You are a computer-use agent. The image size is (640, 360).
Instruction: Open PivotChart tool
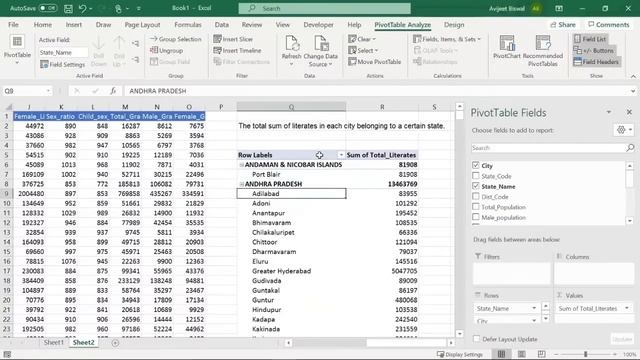pyautogui.click(x=507, y=47)
